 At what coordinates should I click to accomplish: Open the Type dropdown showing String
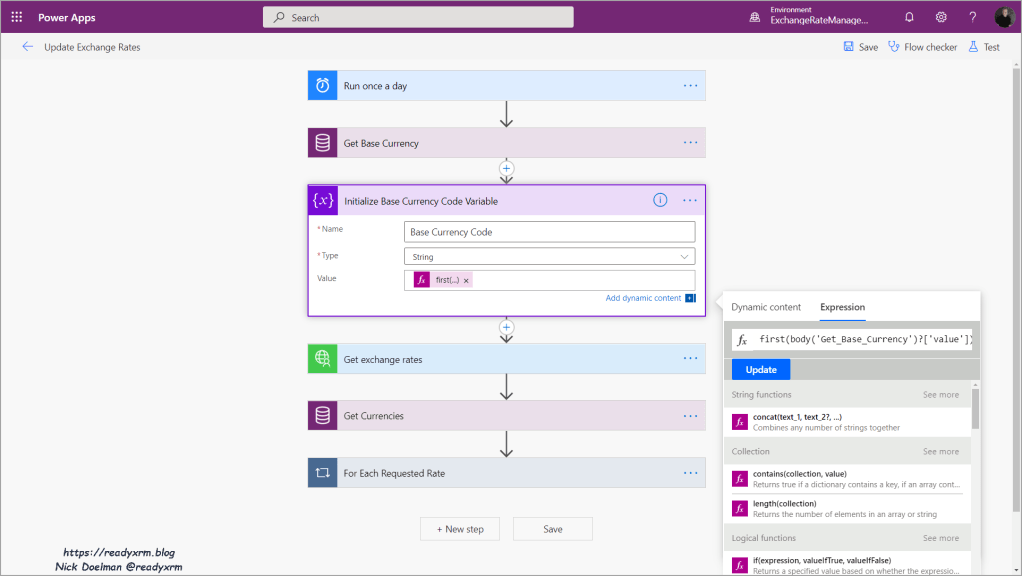point(549,257)
